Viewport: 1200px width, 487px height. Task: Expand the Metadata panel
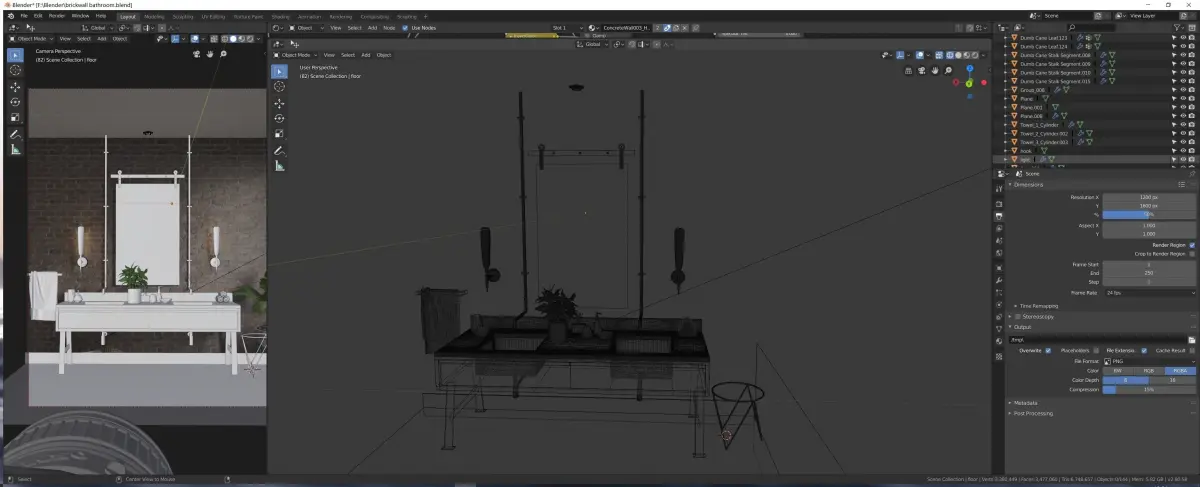tap(1024, 403)
